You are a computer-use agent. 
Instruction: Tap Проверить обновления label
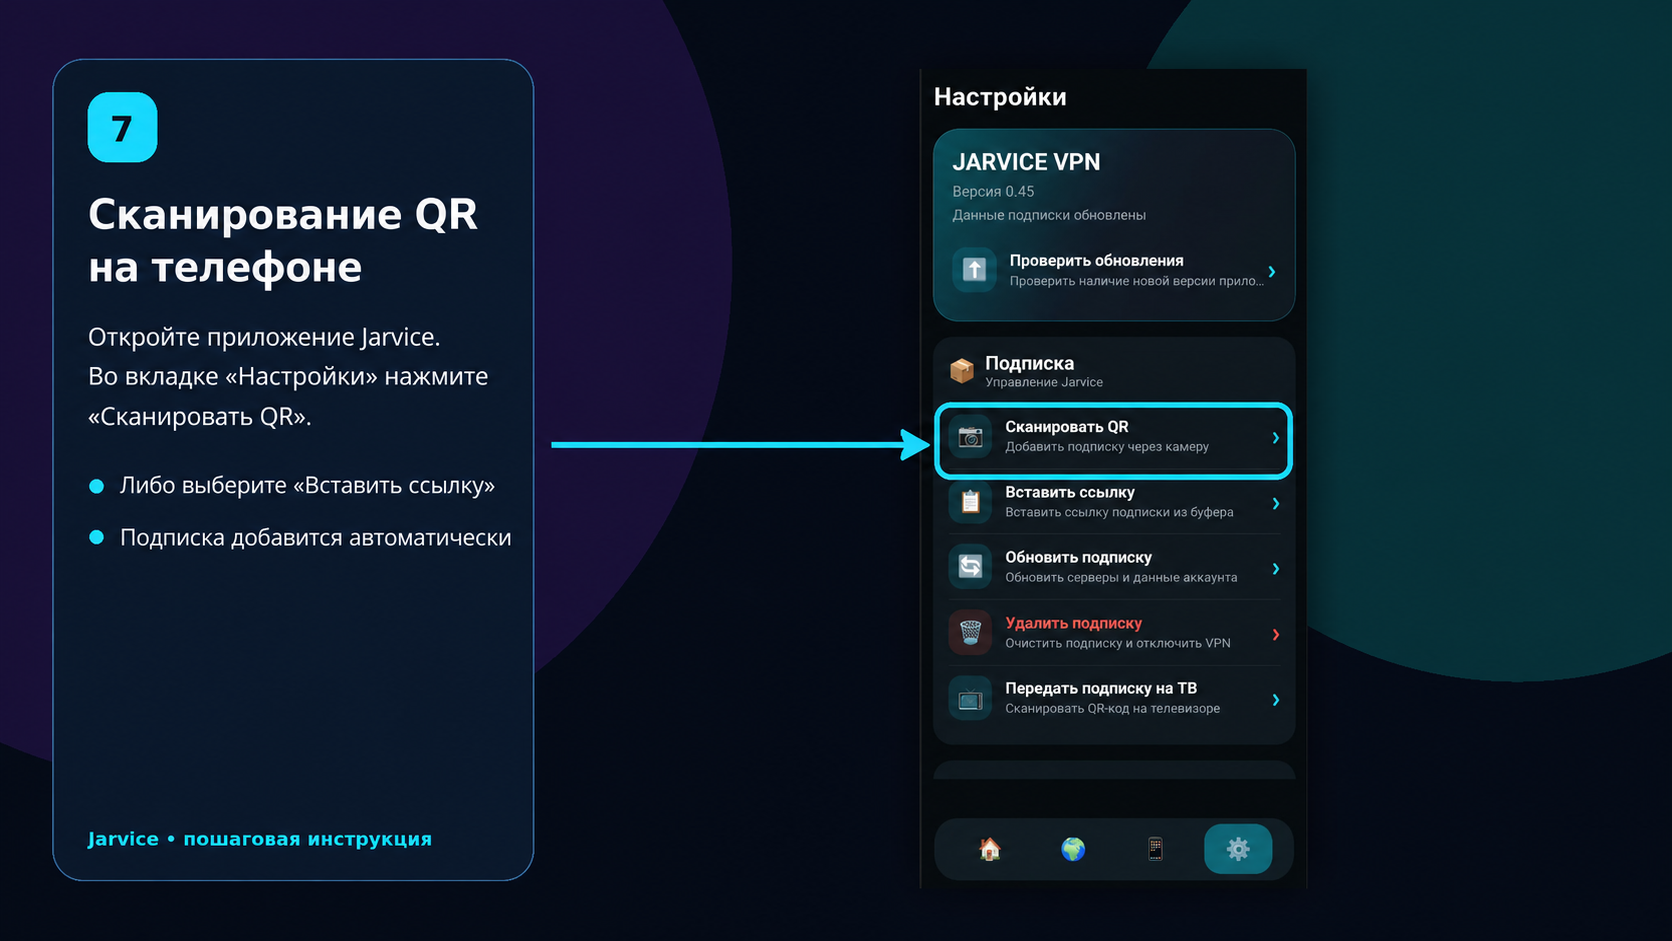pos(1097,260)
